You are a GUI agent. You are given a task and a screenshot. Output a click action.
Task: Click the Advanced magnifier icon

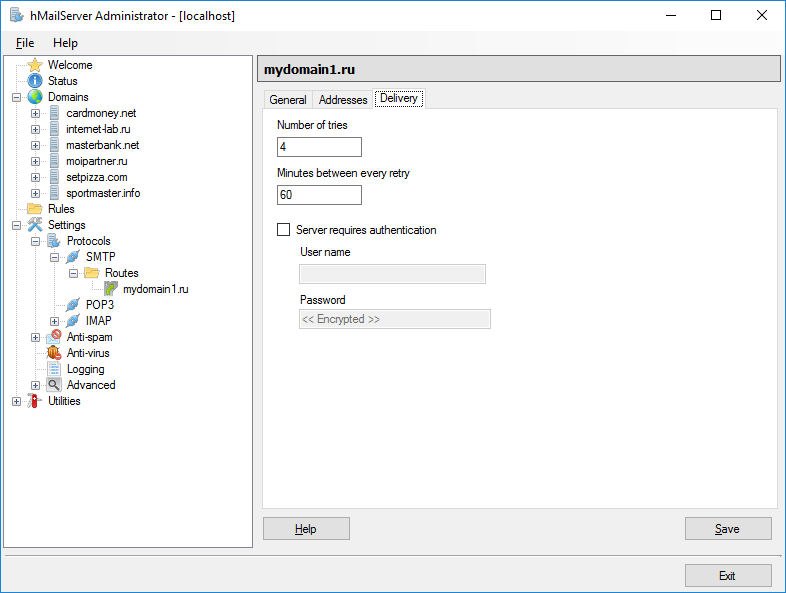click(54, 385)
